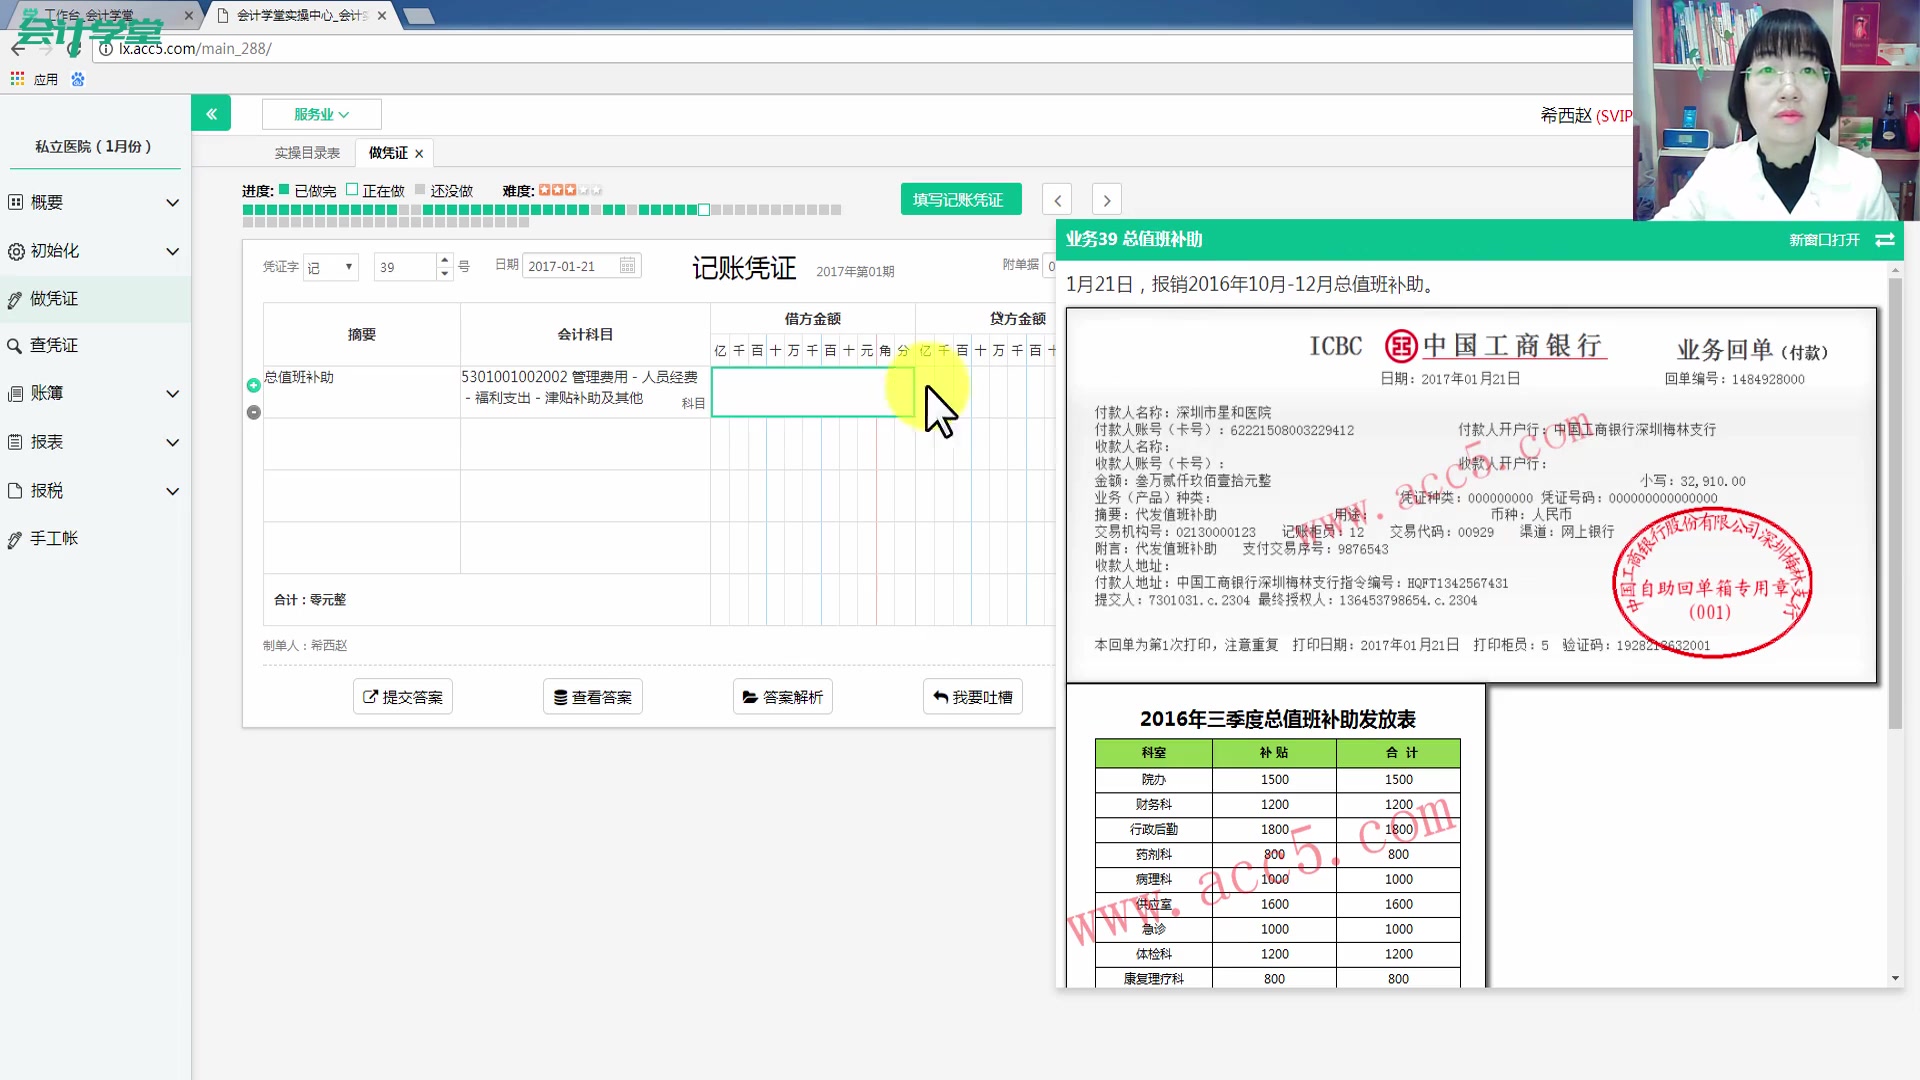The image size is (1920, 1080).
Task: Click the 还没做 gray legend box
Action: pyautogui.click(x=420, y=190)
